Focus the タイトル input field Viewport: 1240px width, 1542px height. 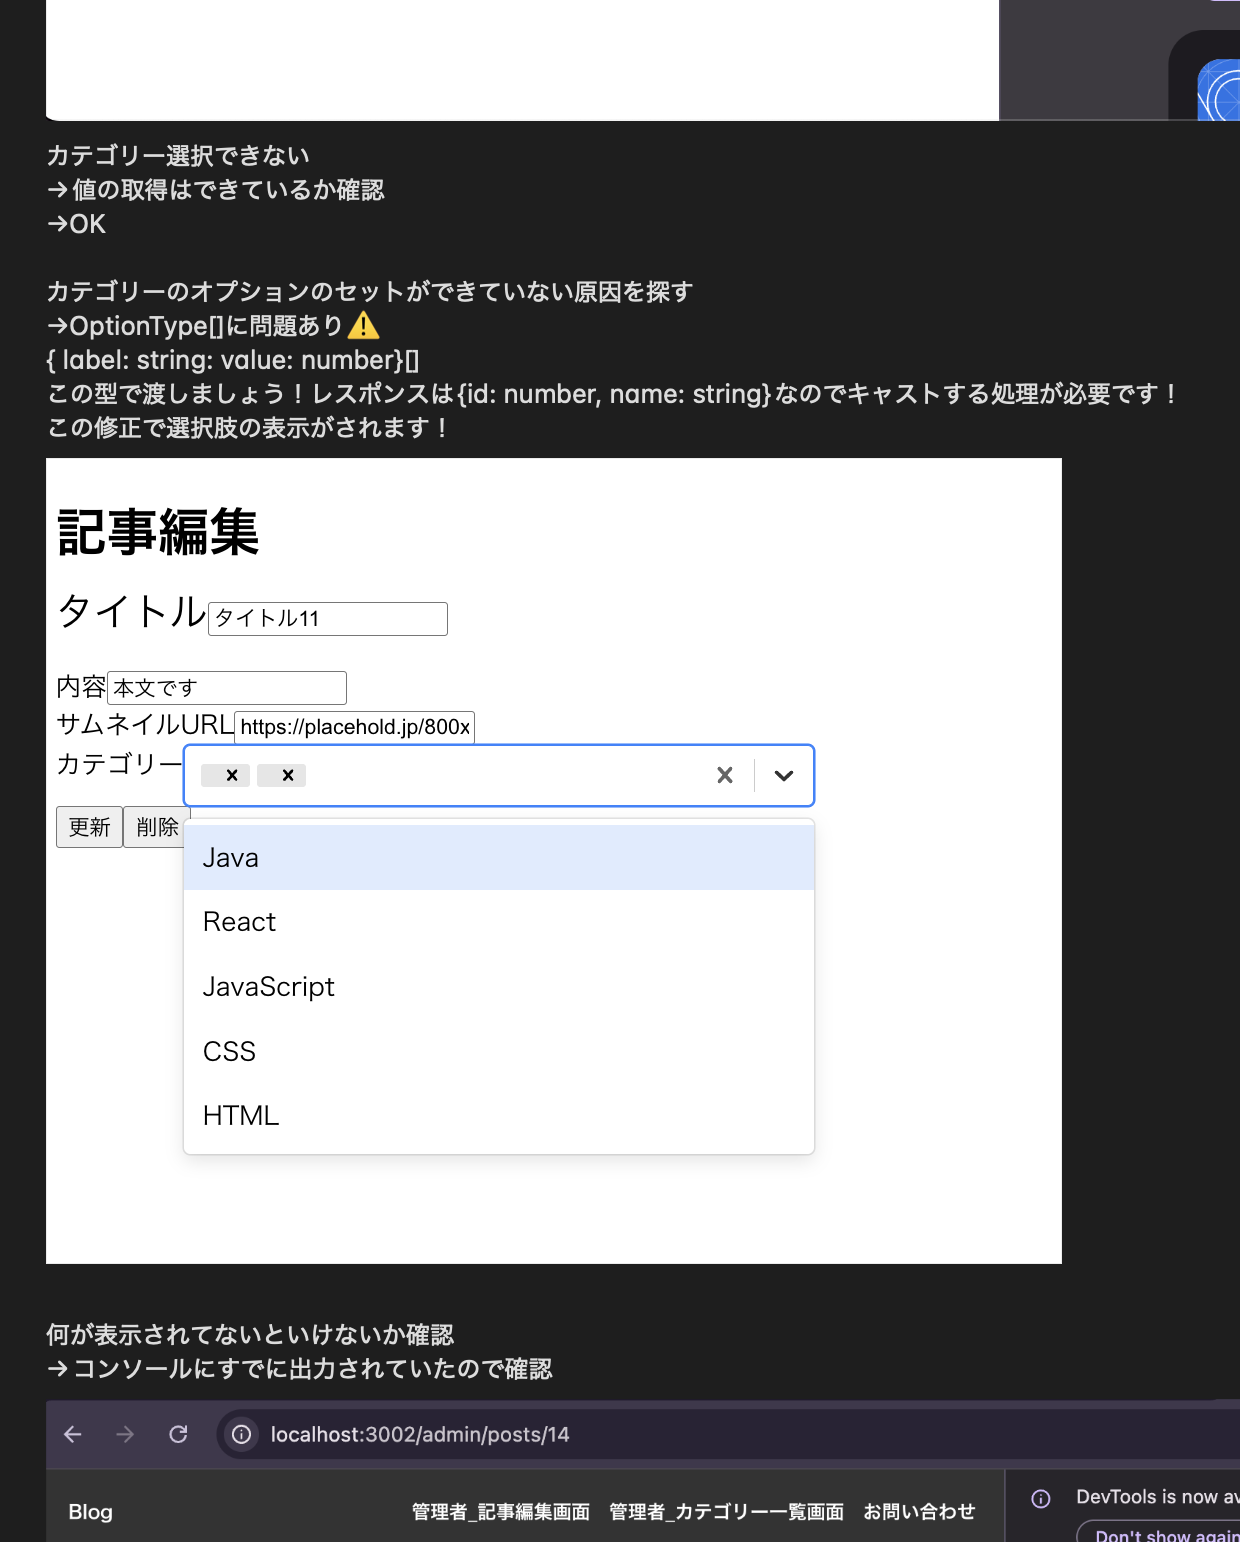tap(327, 619)
